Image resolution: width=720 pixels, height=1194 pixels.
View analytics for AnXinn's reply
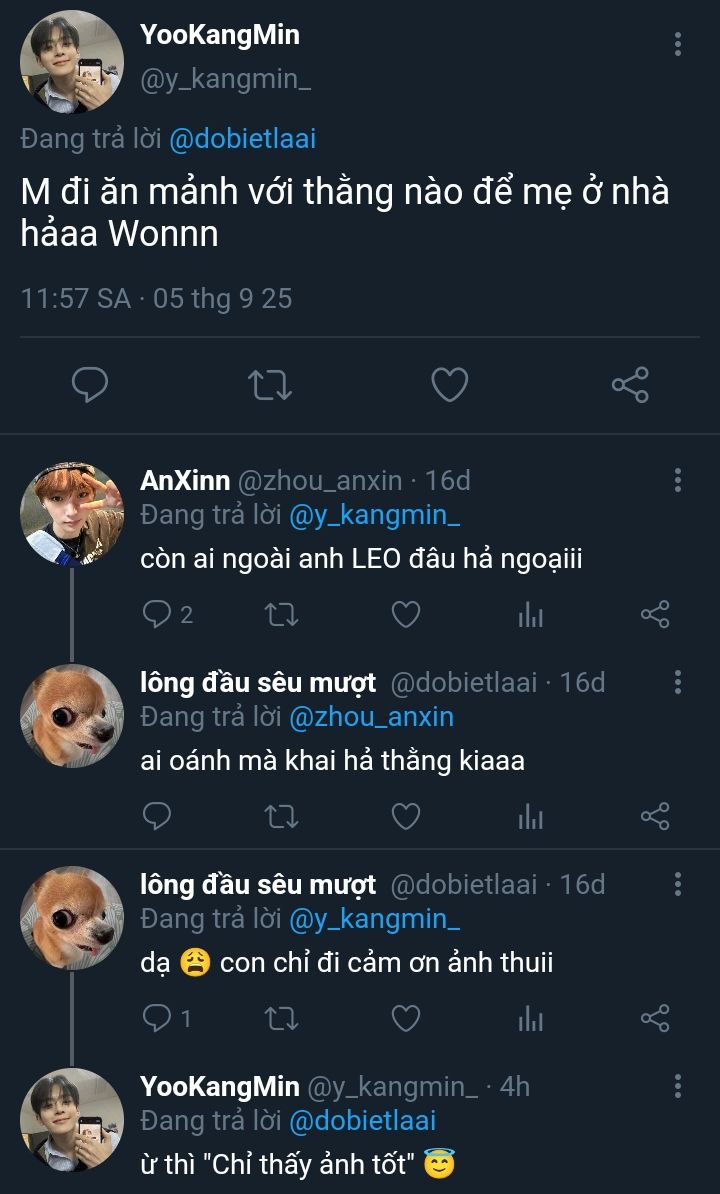[530, 615]
